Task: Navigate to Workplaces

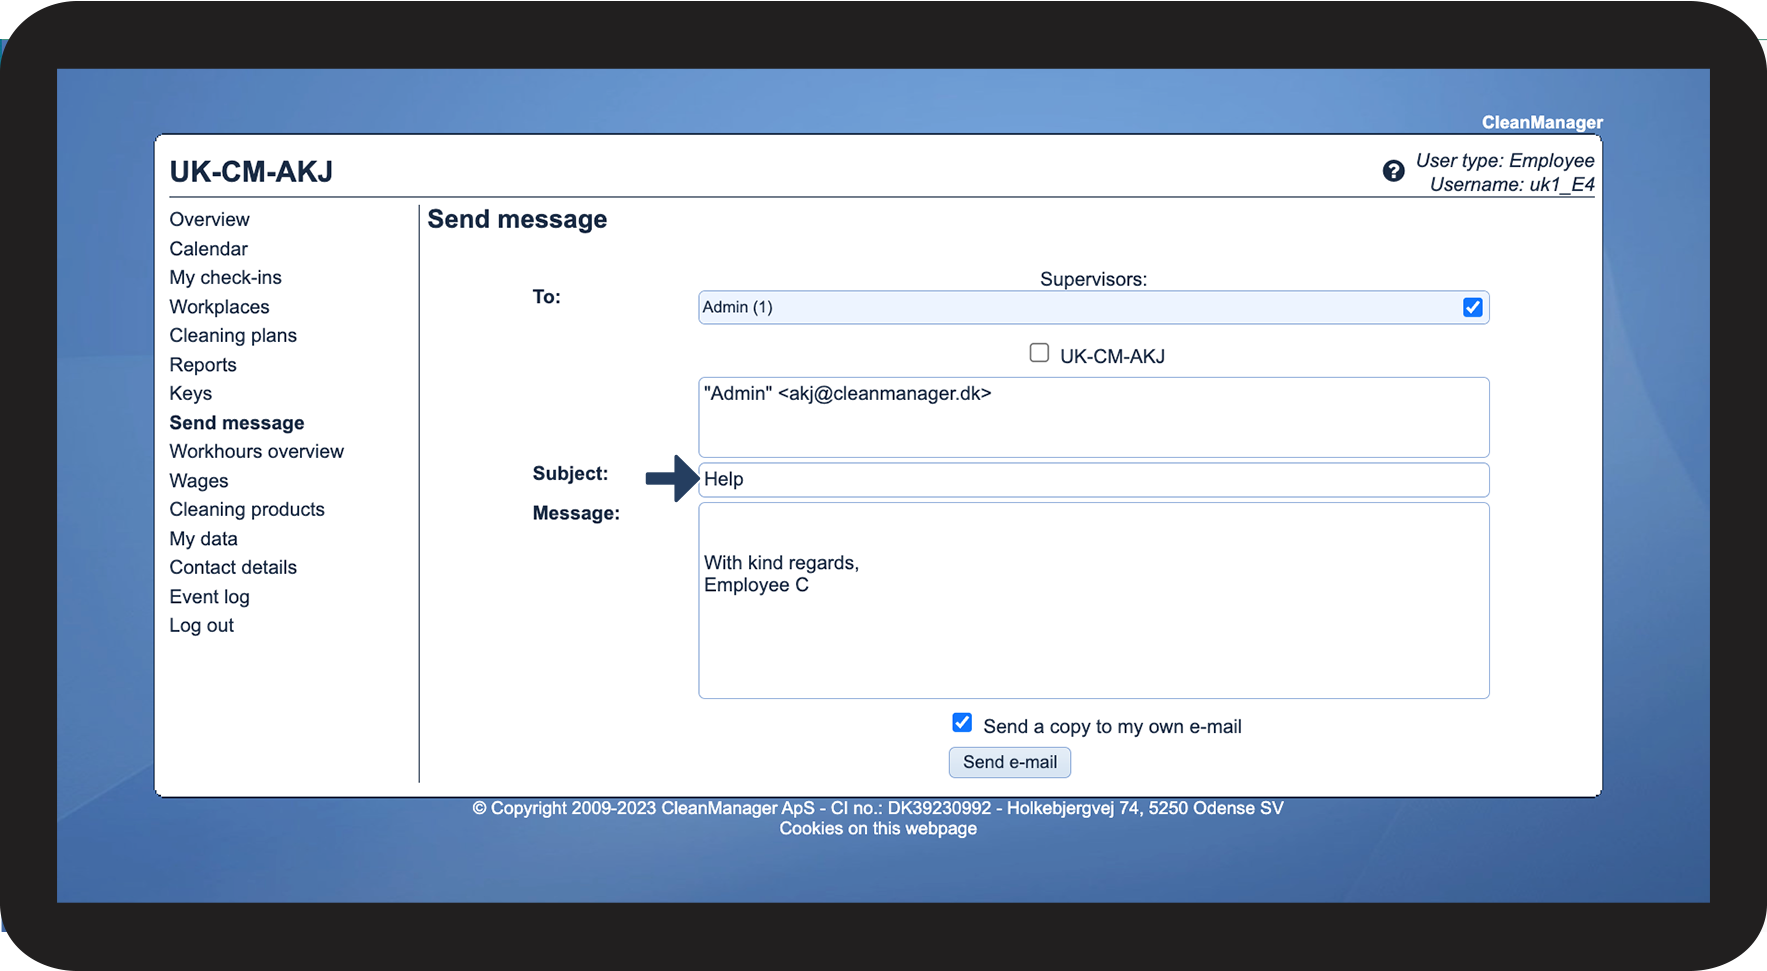Action: tap(219, 307)
